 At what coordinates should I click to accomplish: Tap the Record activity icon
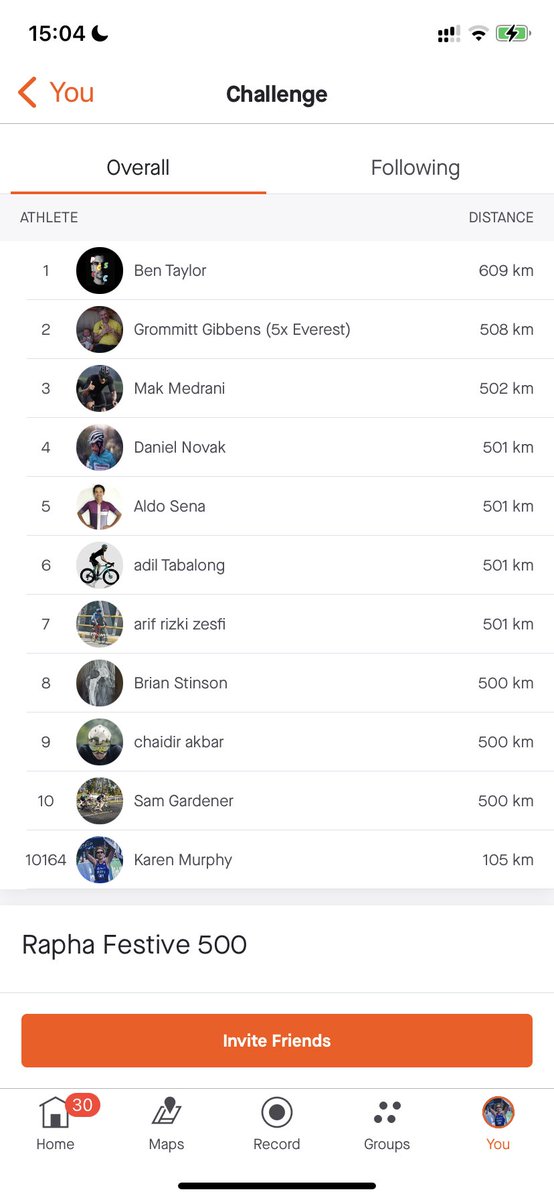point(276,1112)
